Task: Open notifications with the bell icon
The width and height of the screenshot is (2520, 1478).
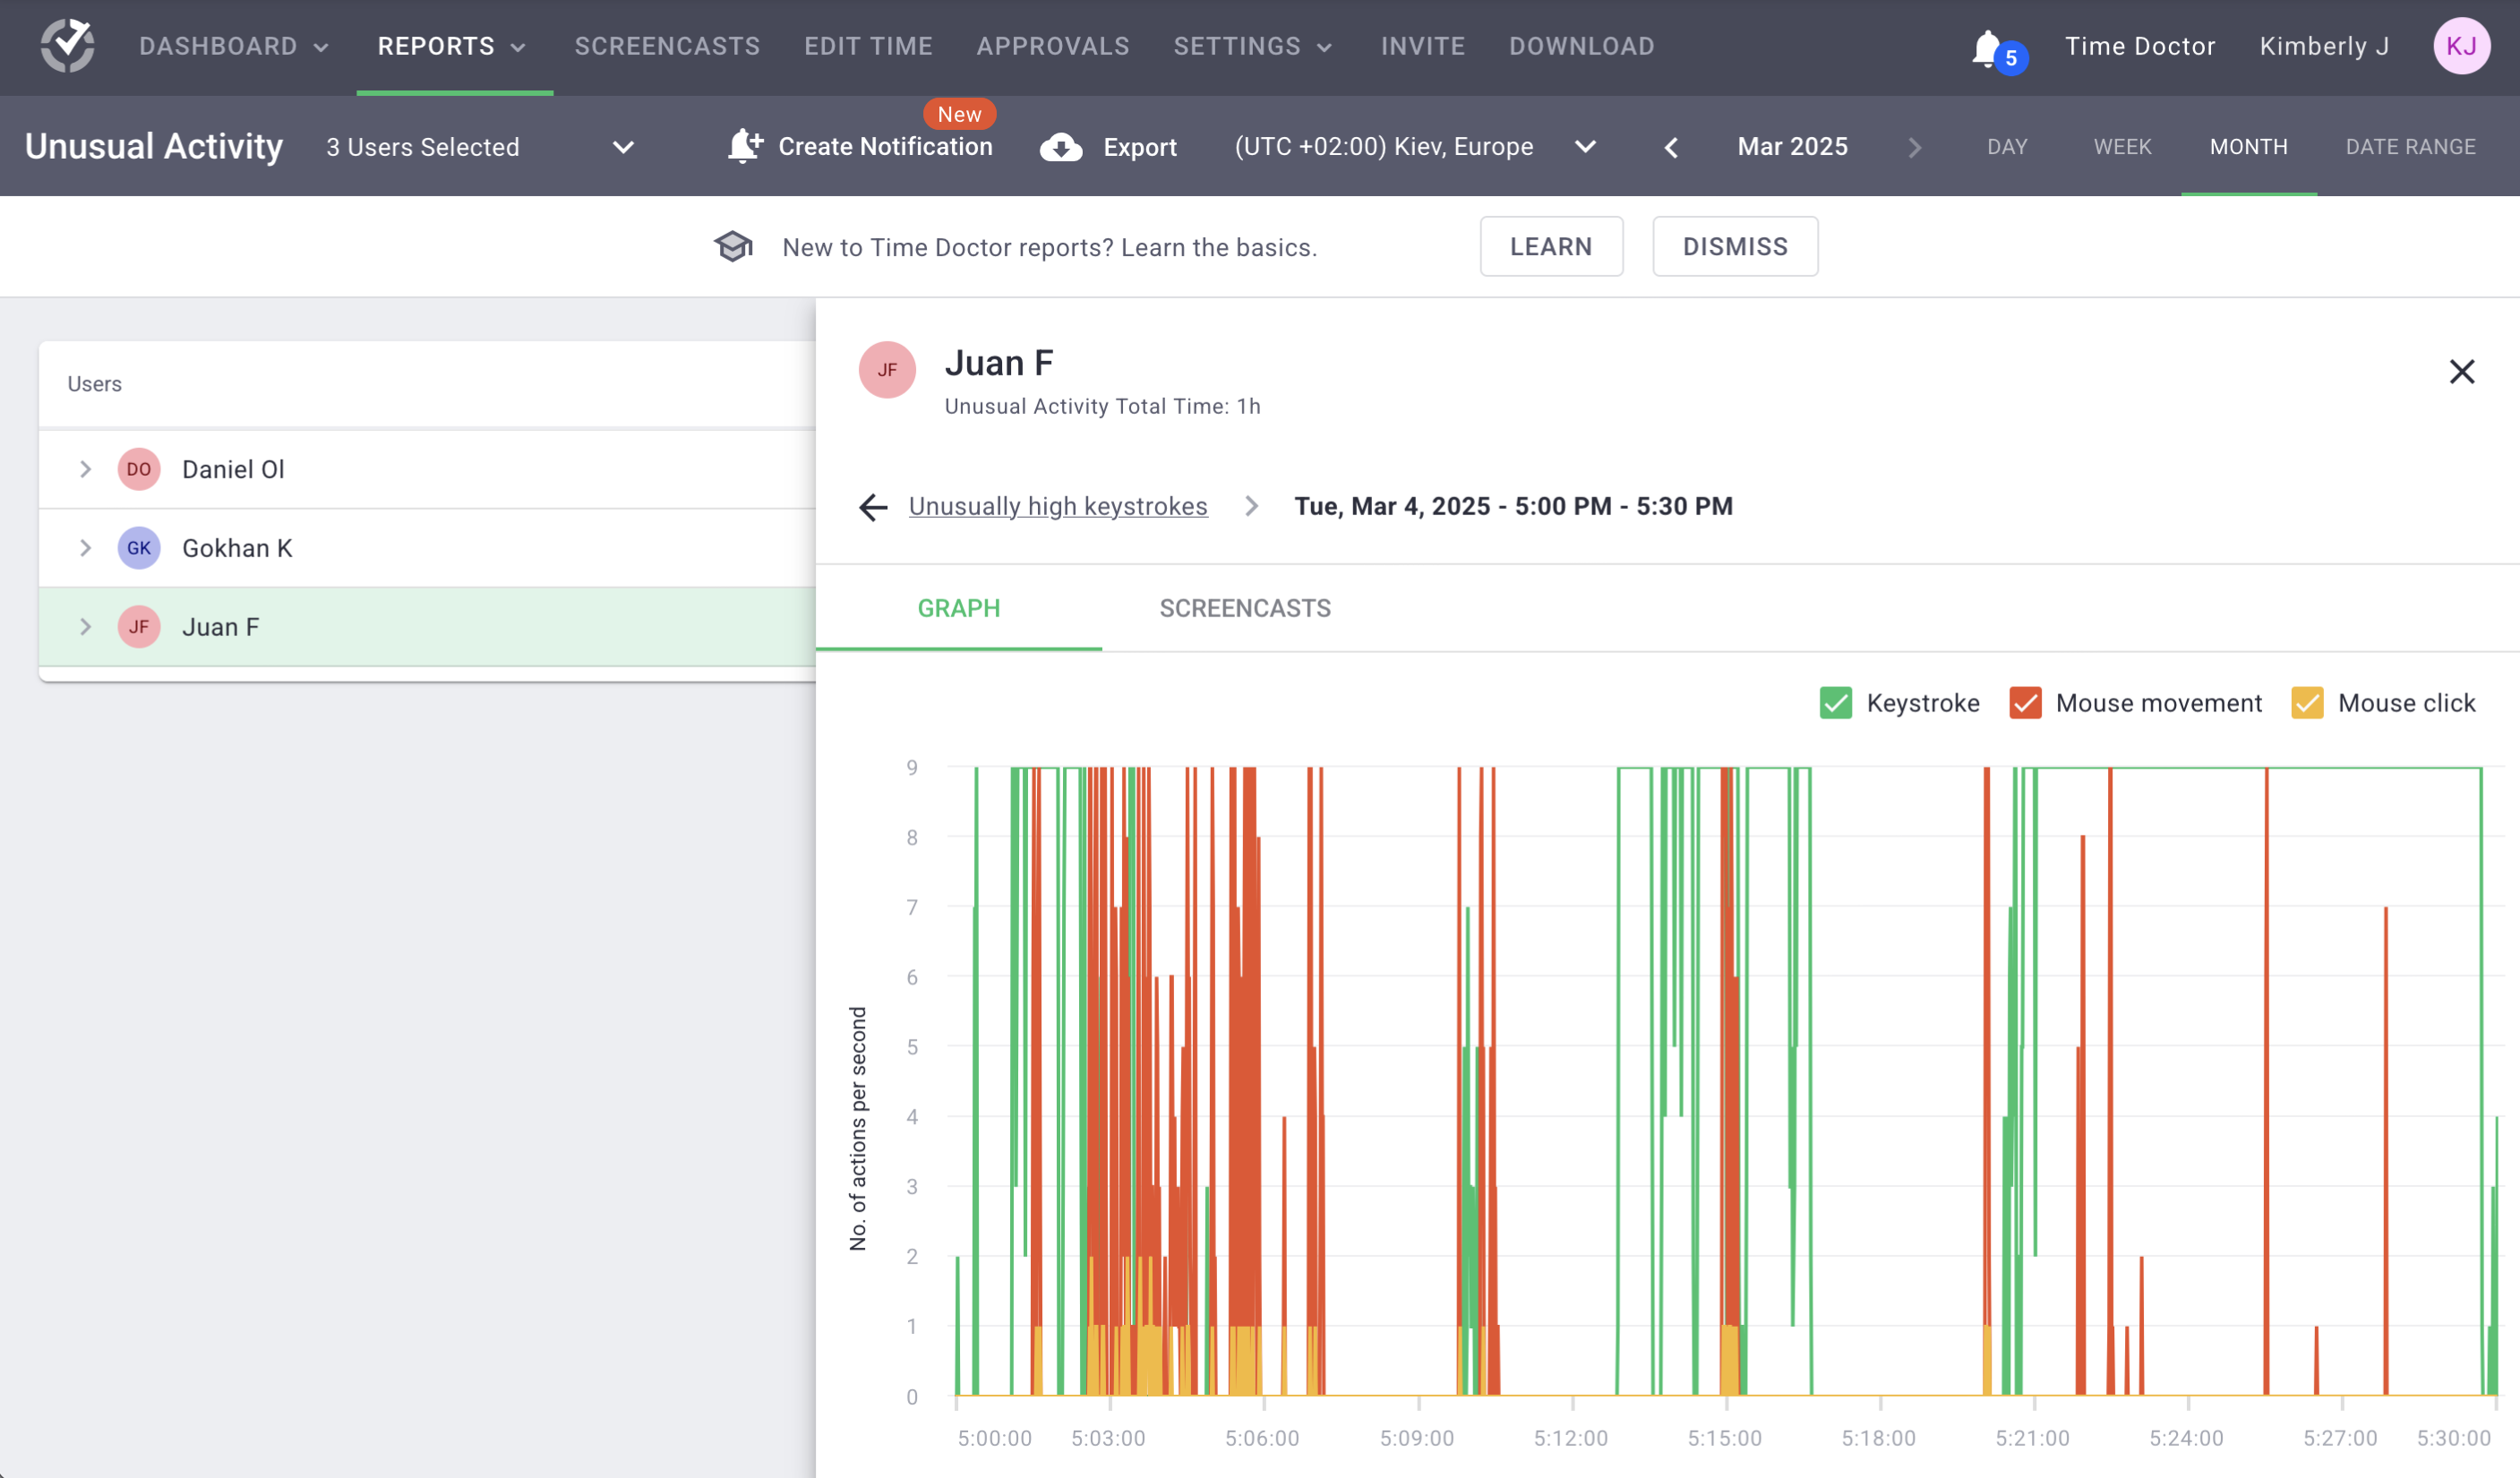Action: tap(1988, 45)
